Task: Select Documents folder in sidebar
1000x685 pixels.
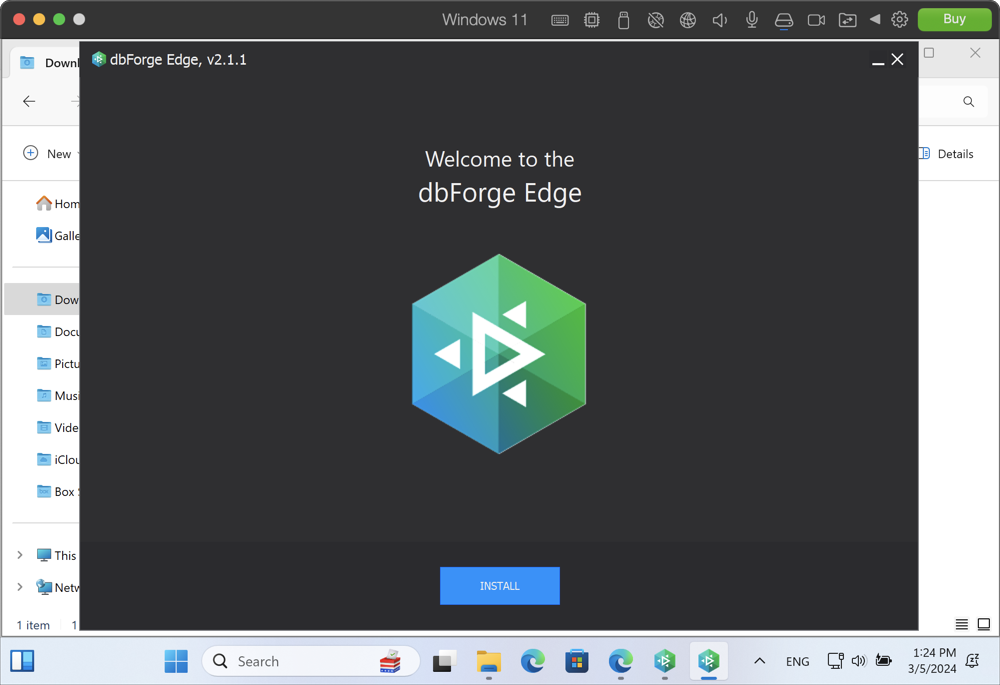Action: point(57,332)
